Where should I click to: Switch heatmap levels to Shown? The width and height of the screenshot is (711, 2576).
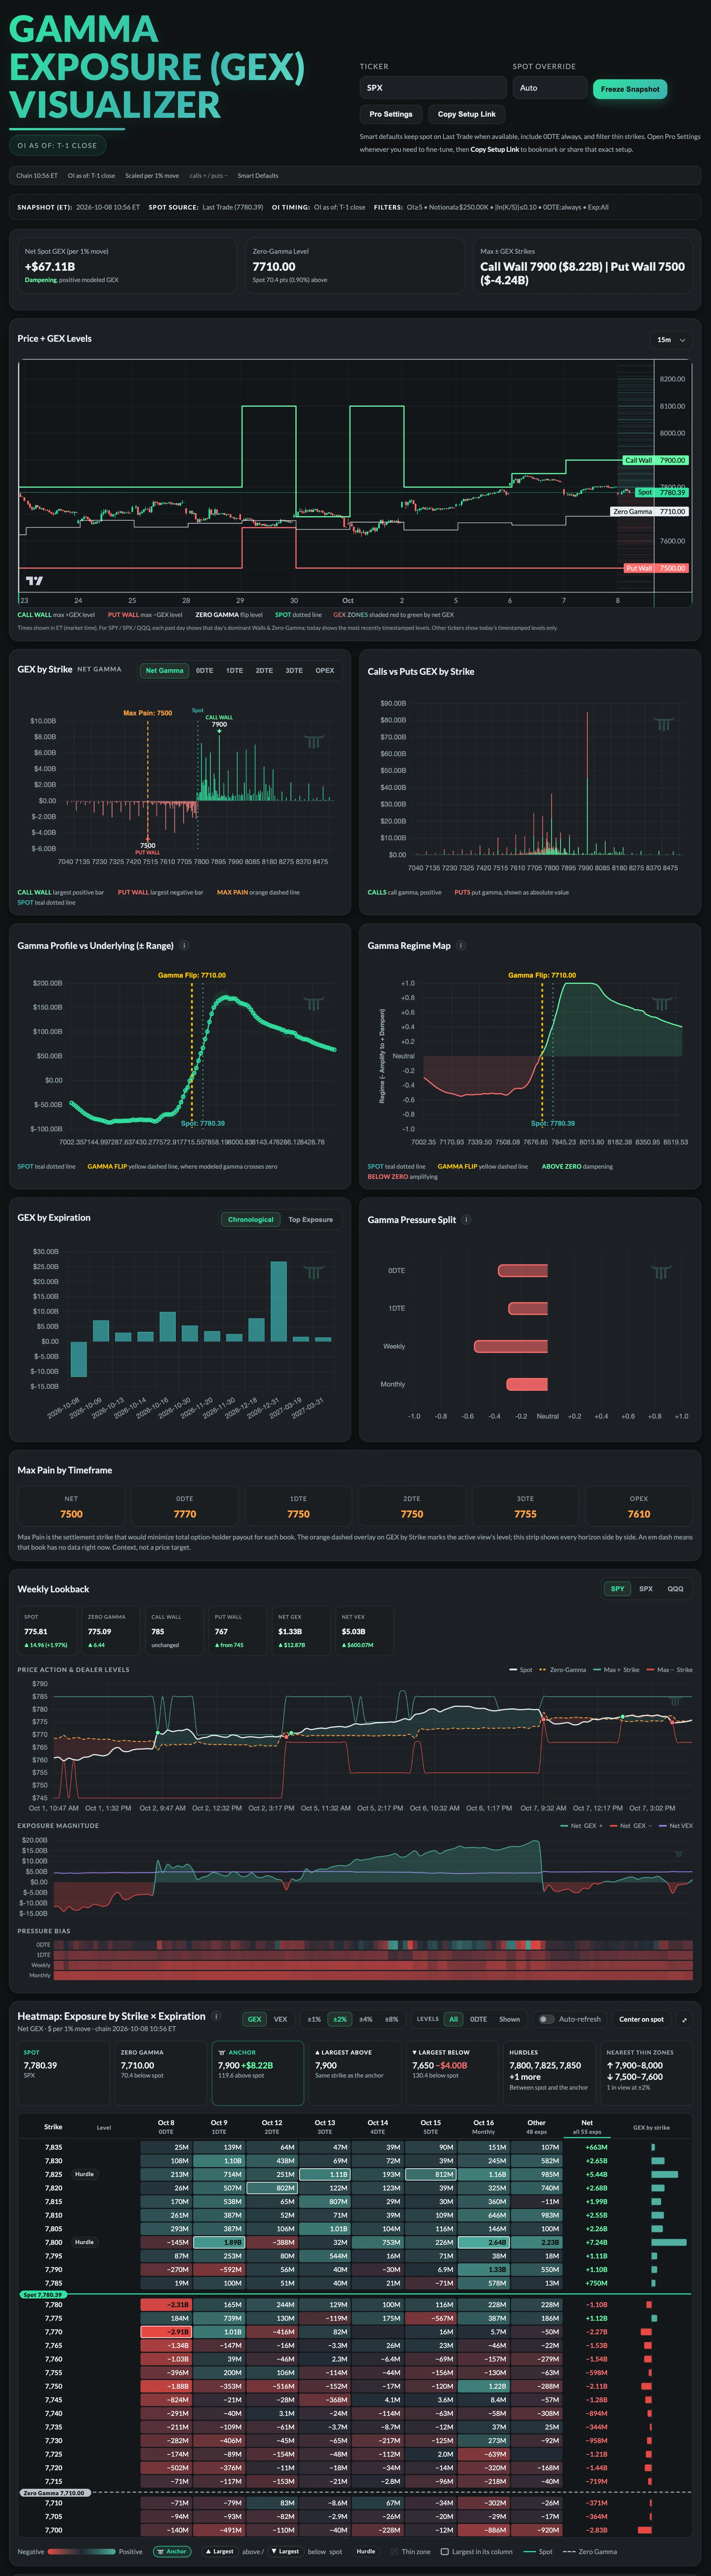coord(510,2019)
